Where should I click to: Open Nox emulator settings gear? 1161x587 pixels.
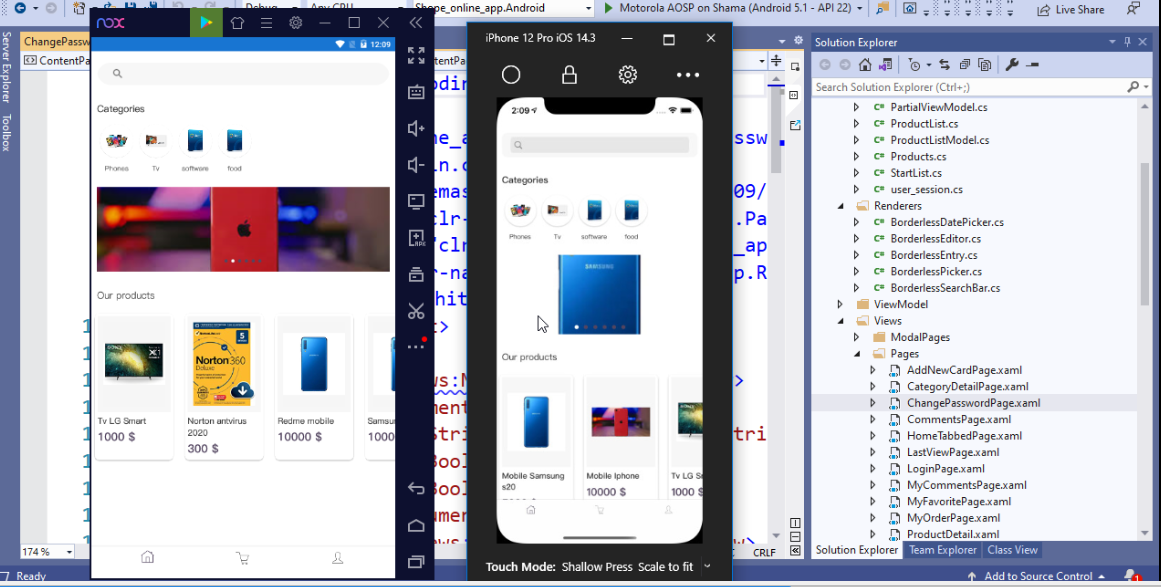[295, 23]
